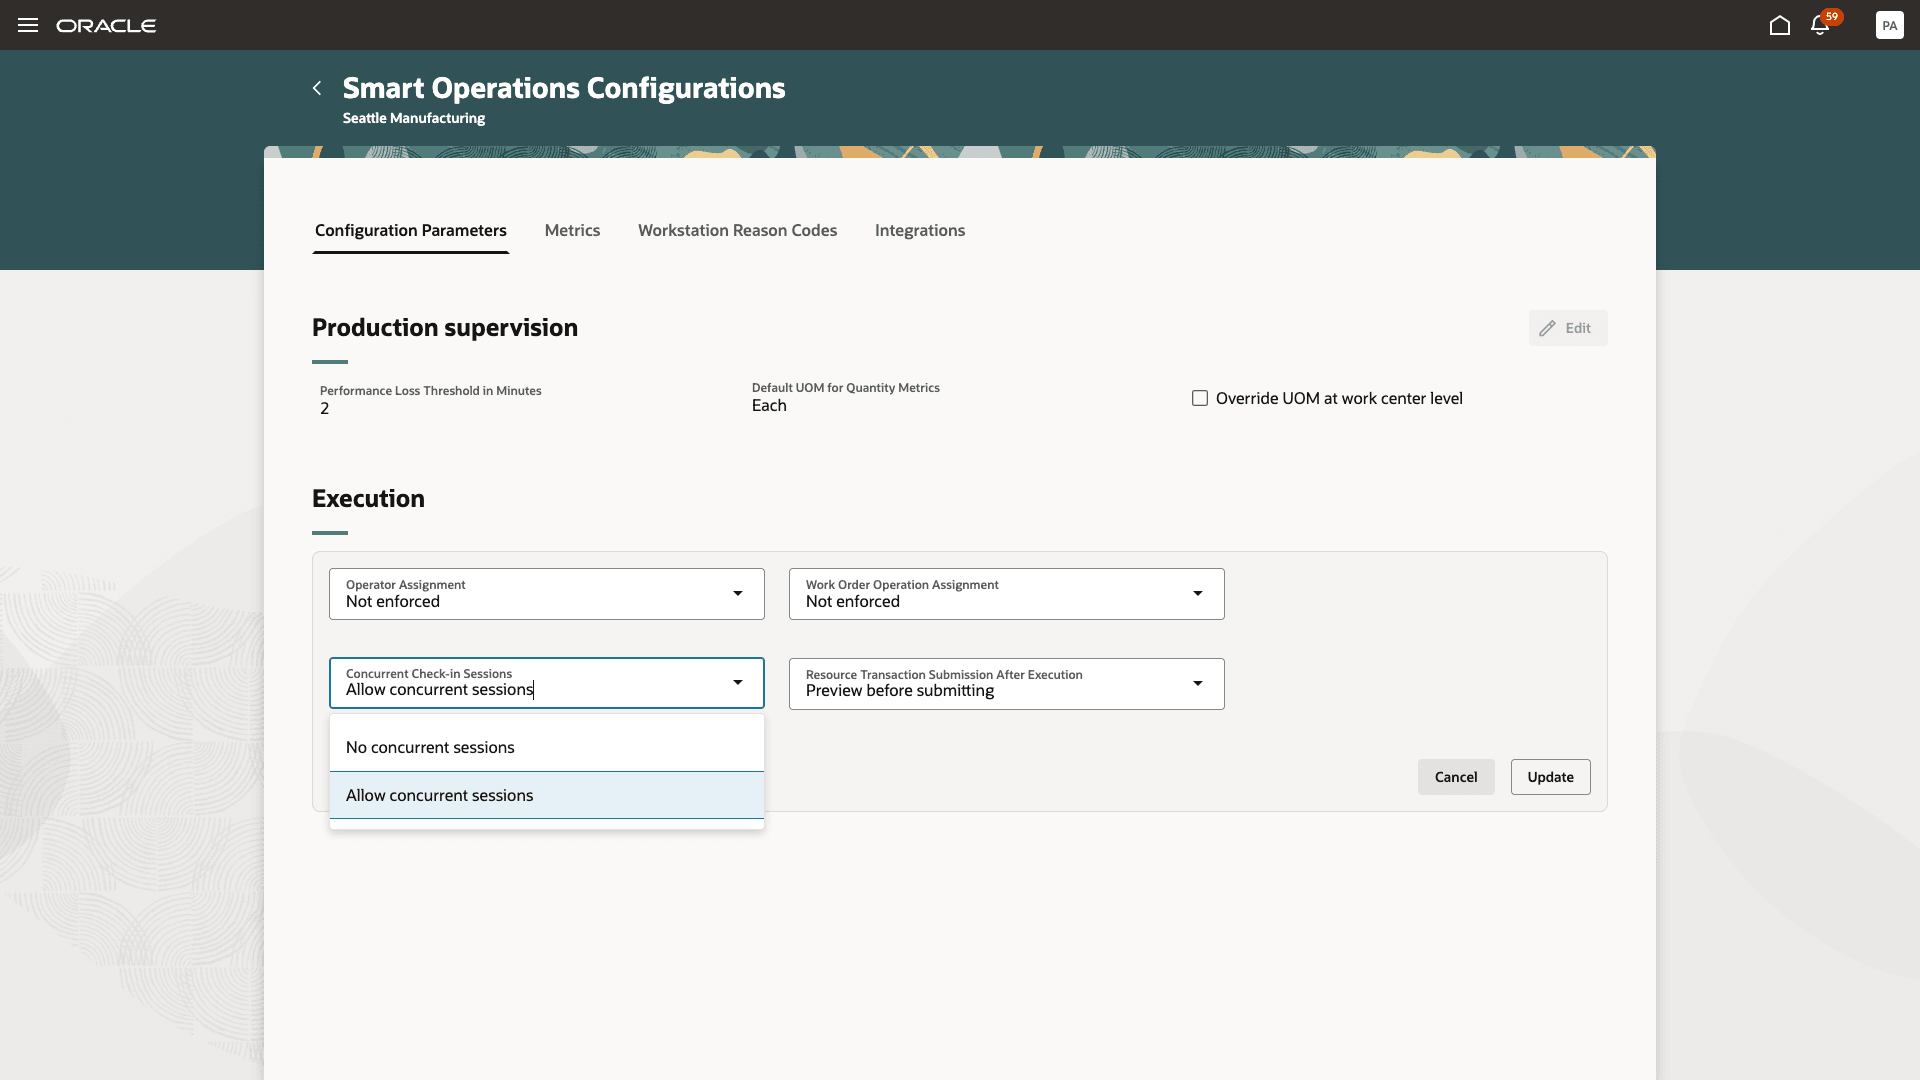Open the Workstation Reason Codes tab
Viewport: 1920px width, 1080px height.
(x=737, y=230)
